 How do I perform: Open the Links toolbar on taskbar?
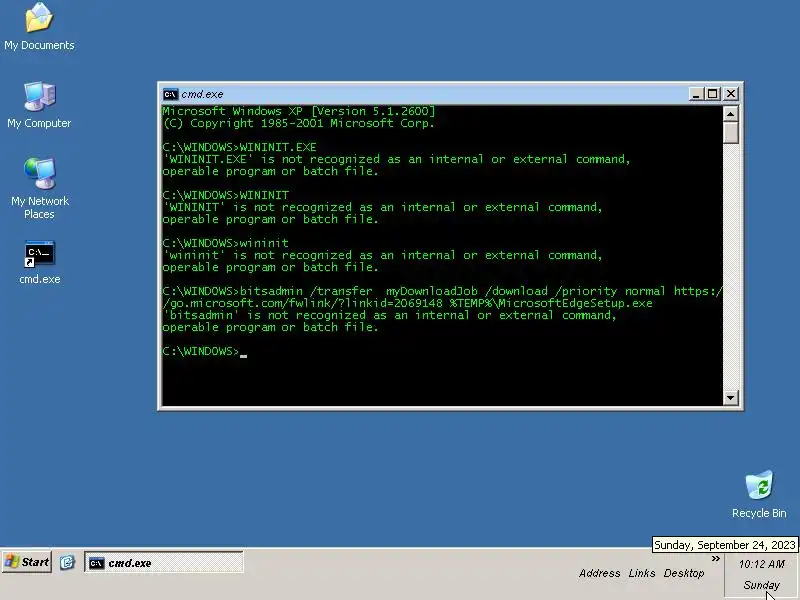pyautogui.click(x=642, y=573)
